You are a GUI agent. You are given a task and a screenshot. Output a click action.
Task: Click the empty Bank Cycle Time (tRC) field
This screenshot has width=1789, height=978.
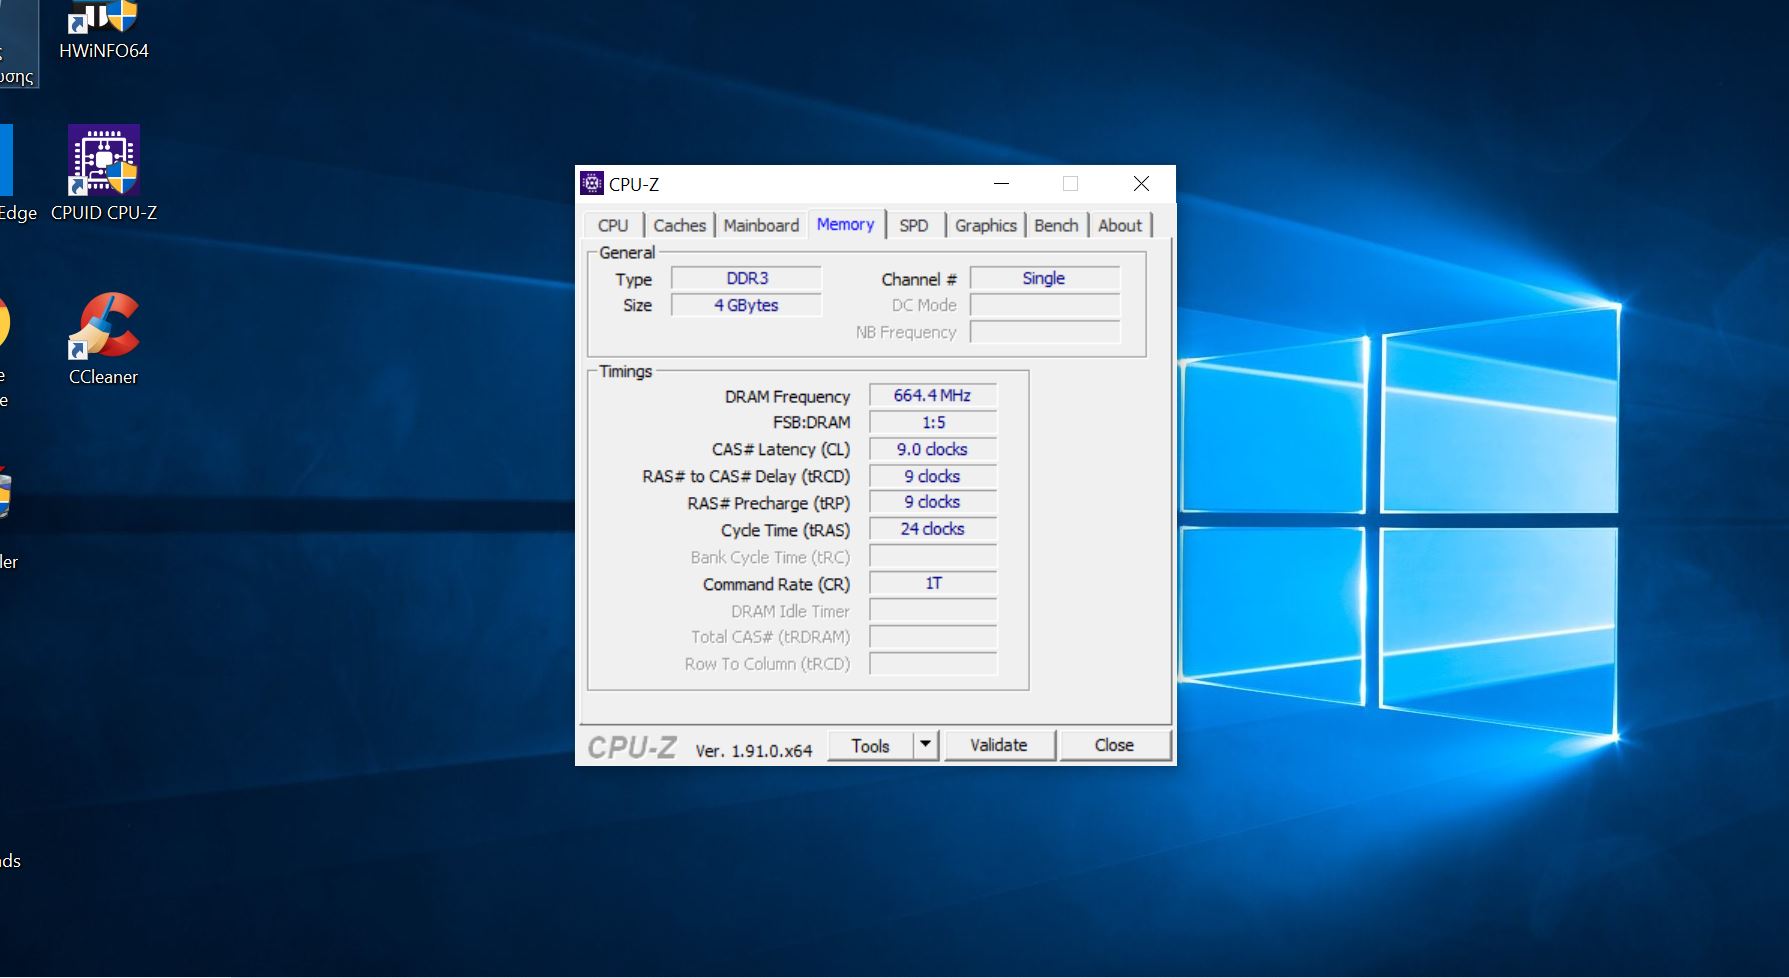point(932,556)
